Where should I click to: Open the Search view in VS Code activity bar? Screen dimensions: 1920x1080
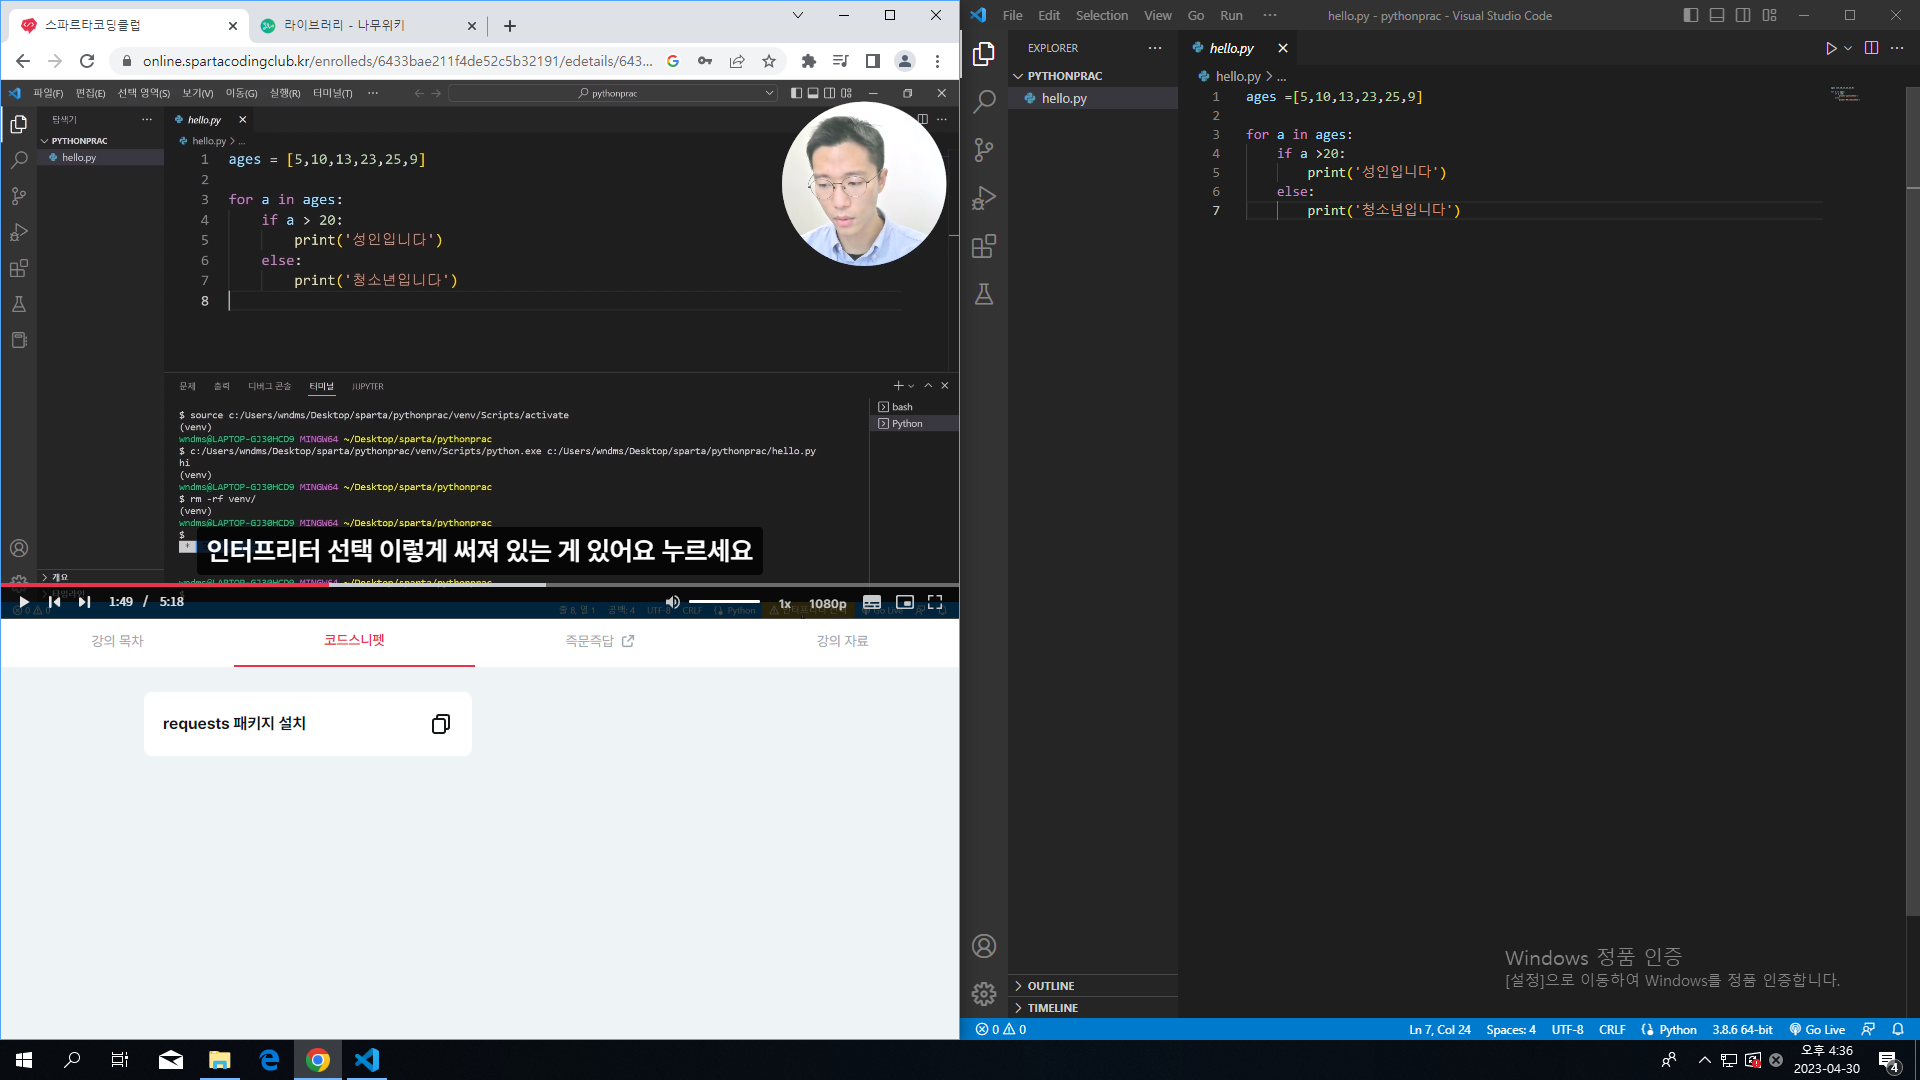pos(984,101)
